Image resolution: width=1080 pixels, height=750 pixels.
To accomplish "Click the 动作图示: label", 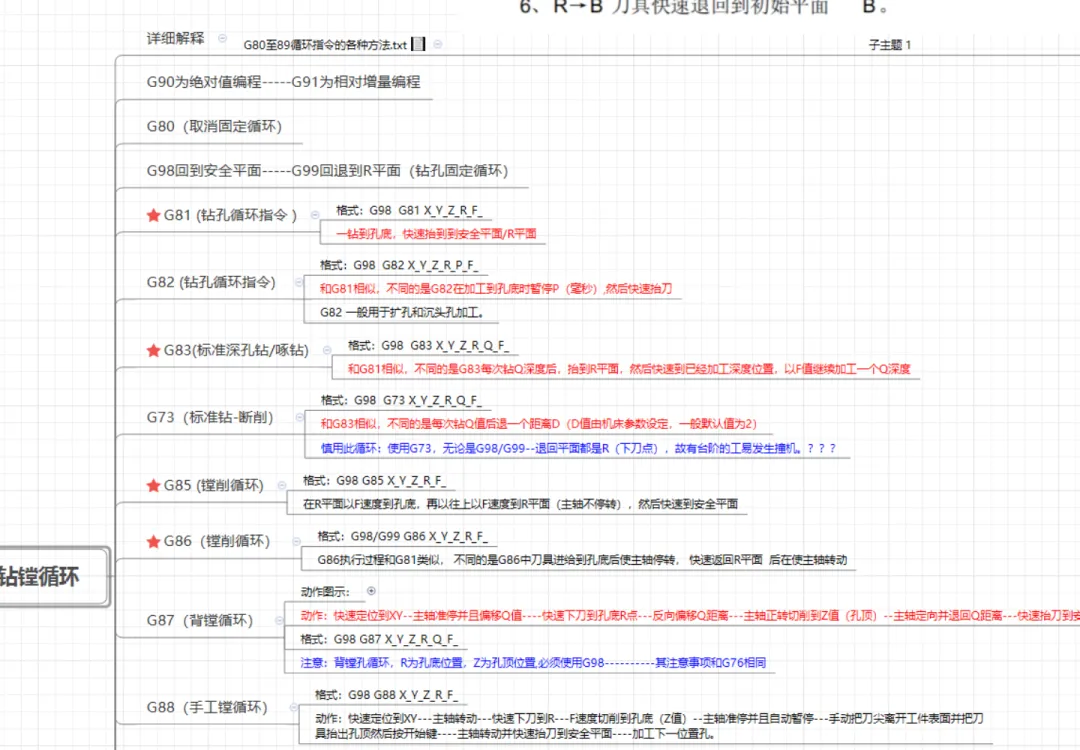I will point(326,592).
